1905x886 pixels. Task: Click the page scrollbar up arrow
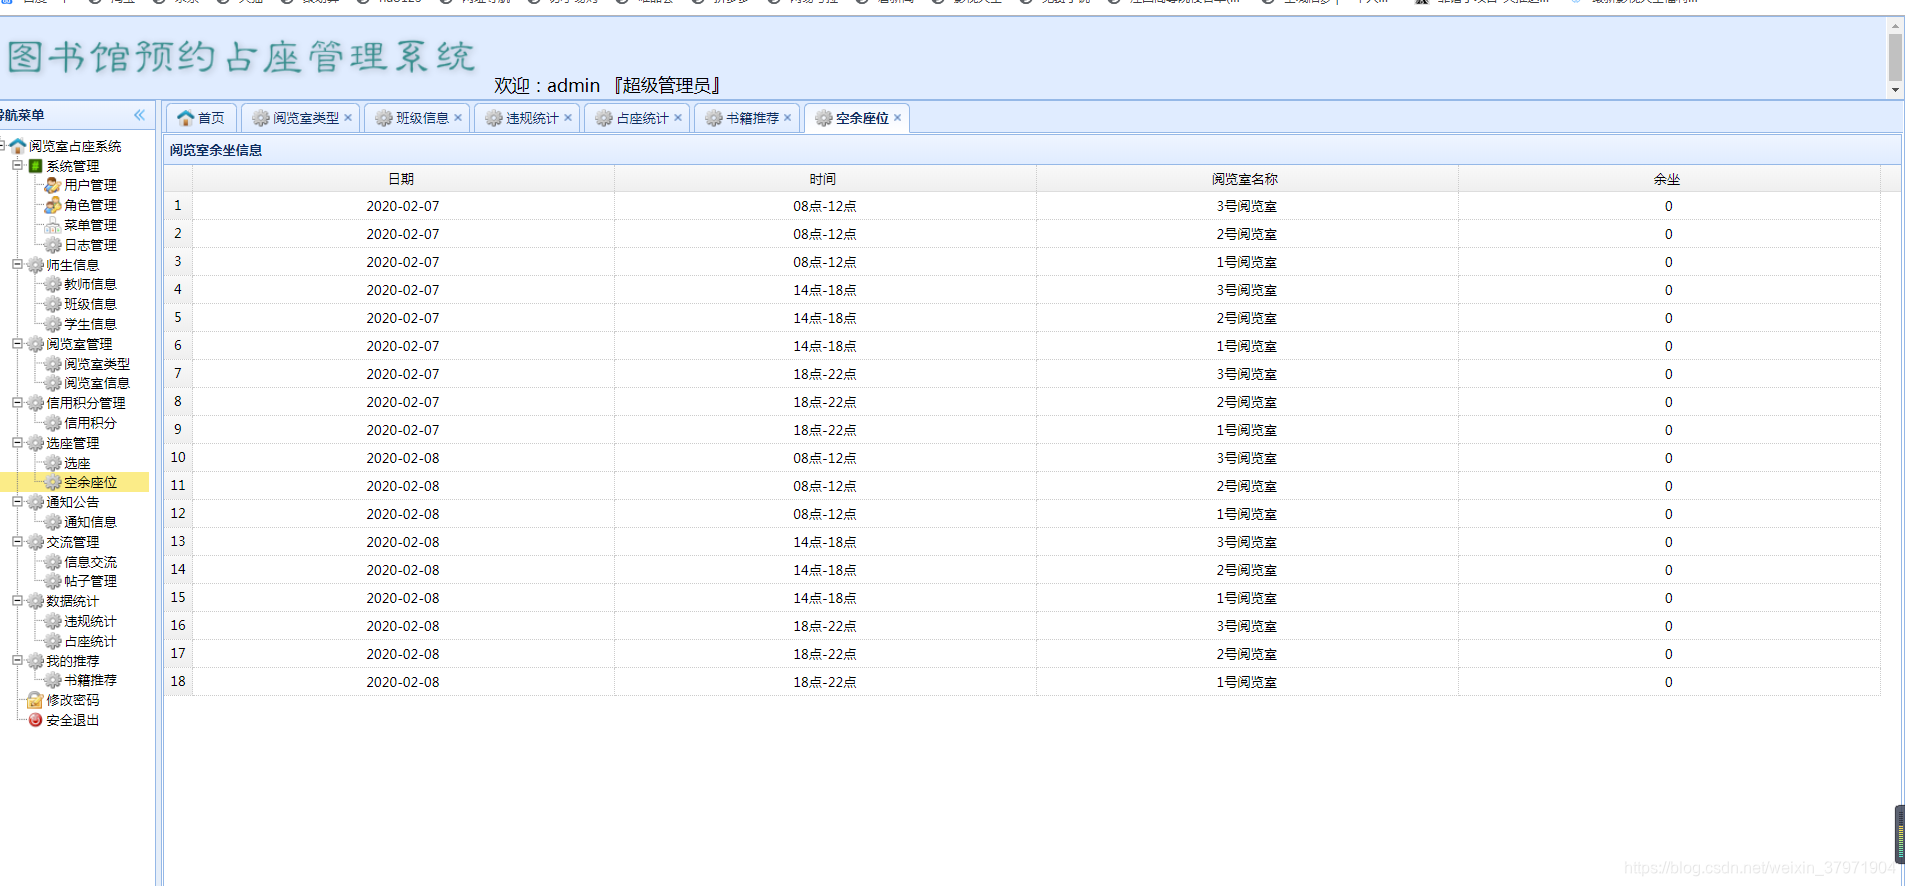coord(1895,25)
